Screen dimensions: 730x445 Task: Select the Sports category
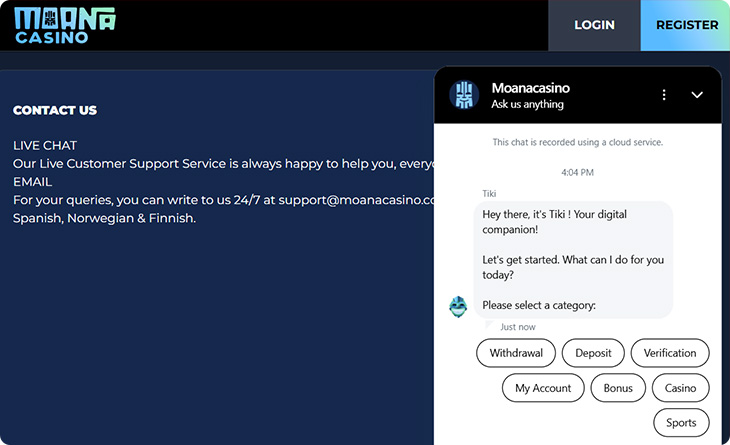[x=681, y=423]
